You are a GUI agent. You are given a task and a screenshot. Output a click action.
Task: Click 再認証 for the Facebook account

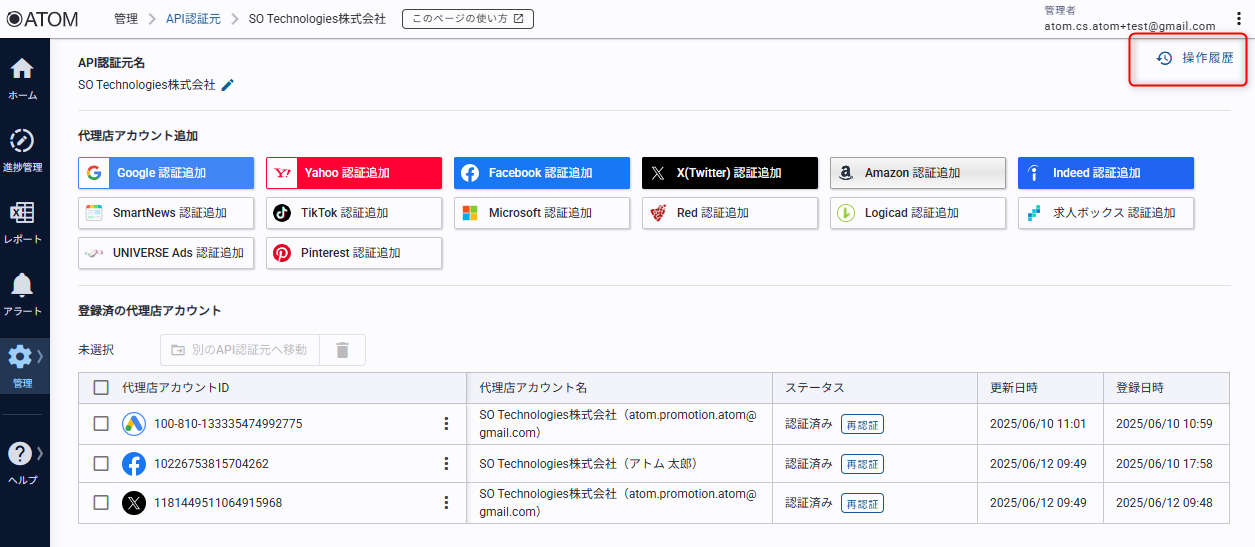point(862,464)
